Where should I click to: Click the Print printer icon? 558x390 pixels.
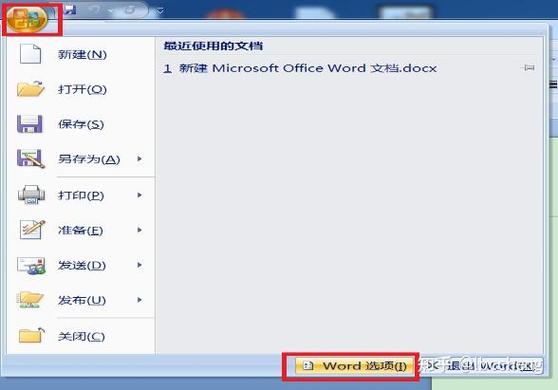pos(31,195)
